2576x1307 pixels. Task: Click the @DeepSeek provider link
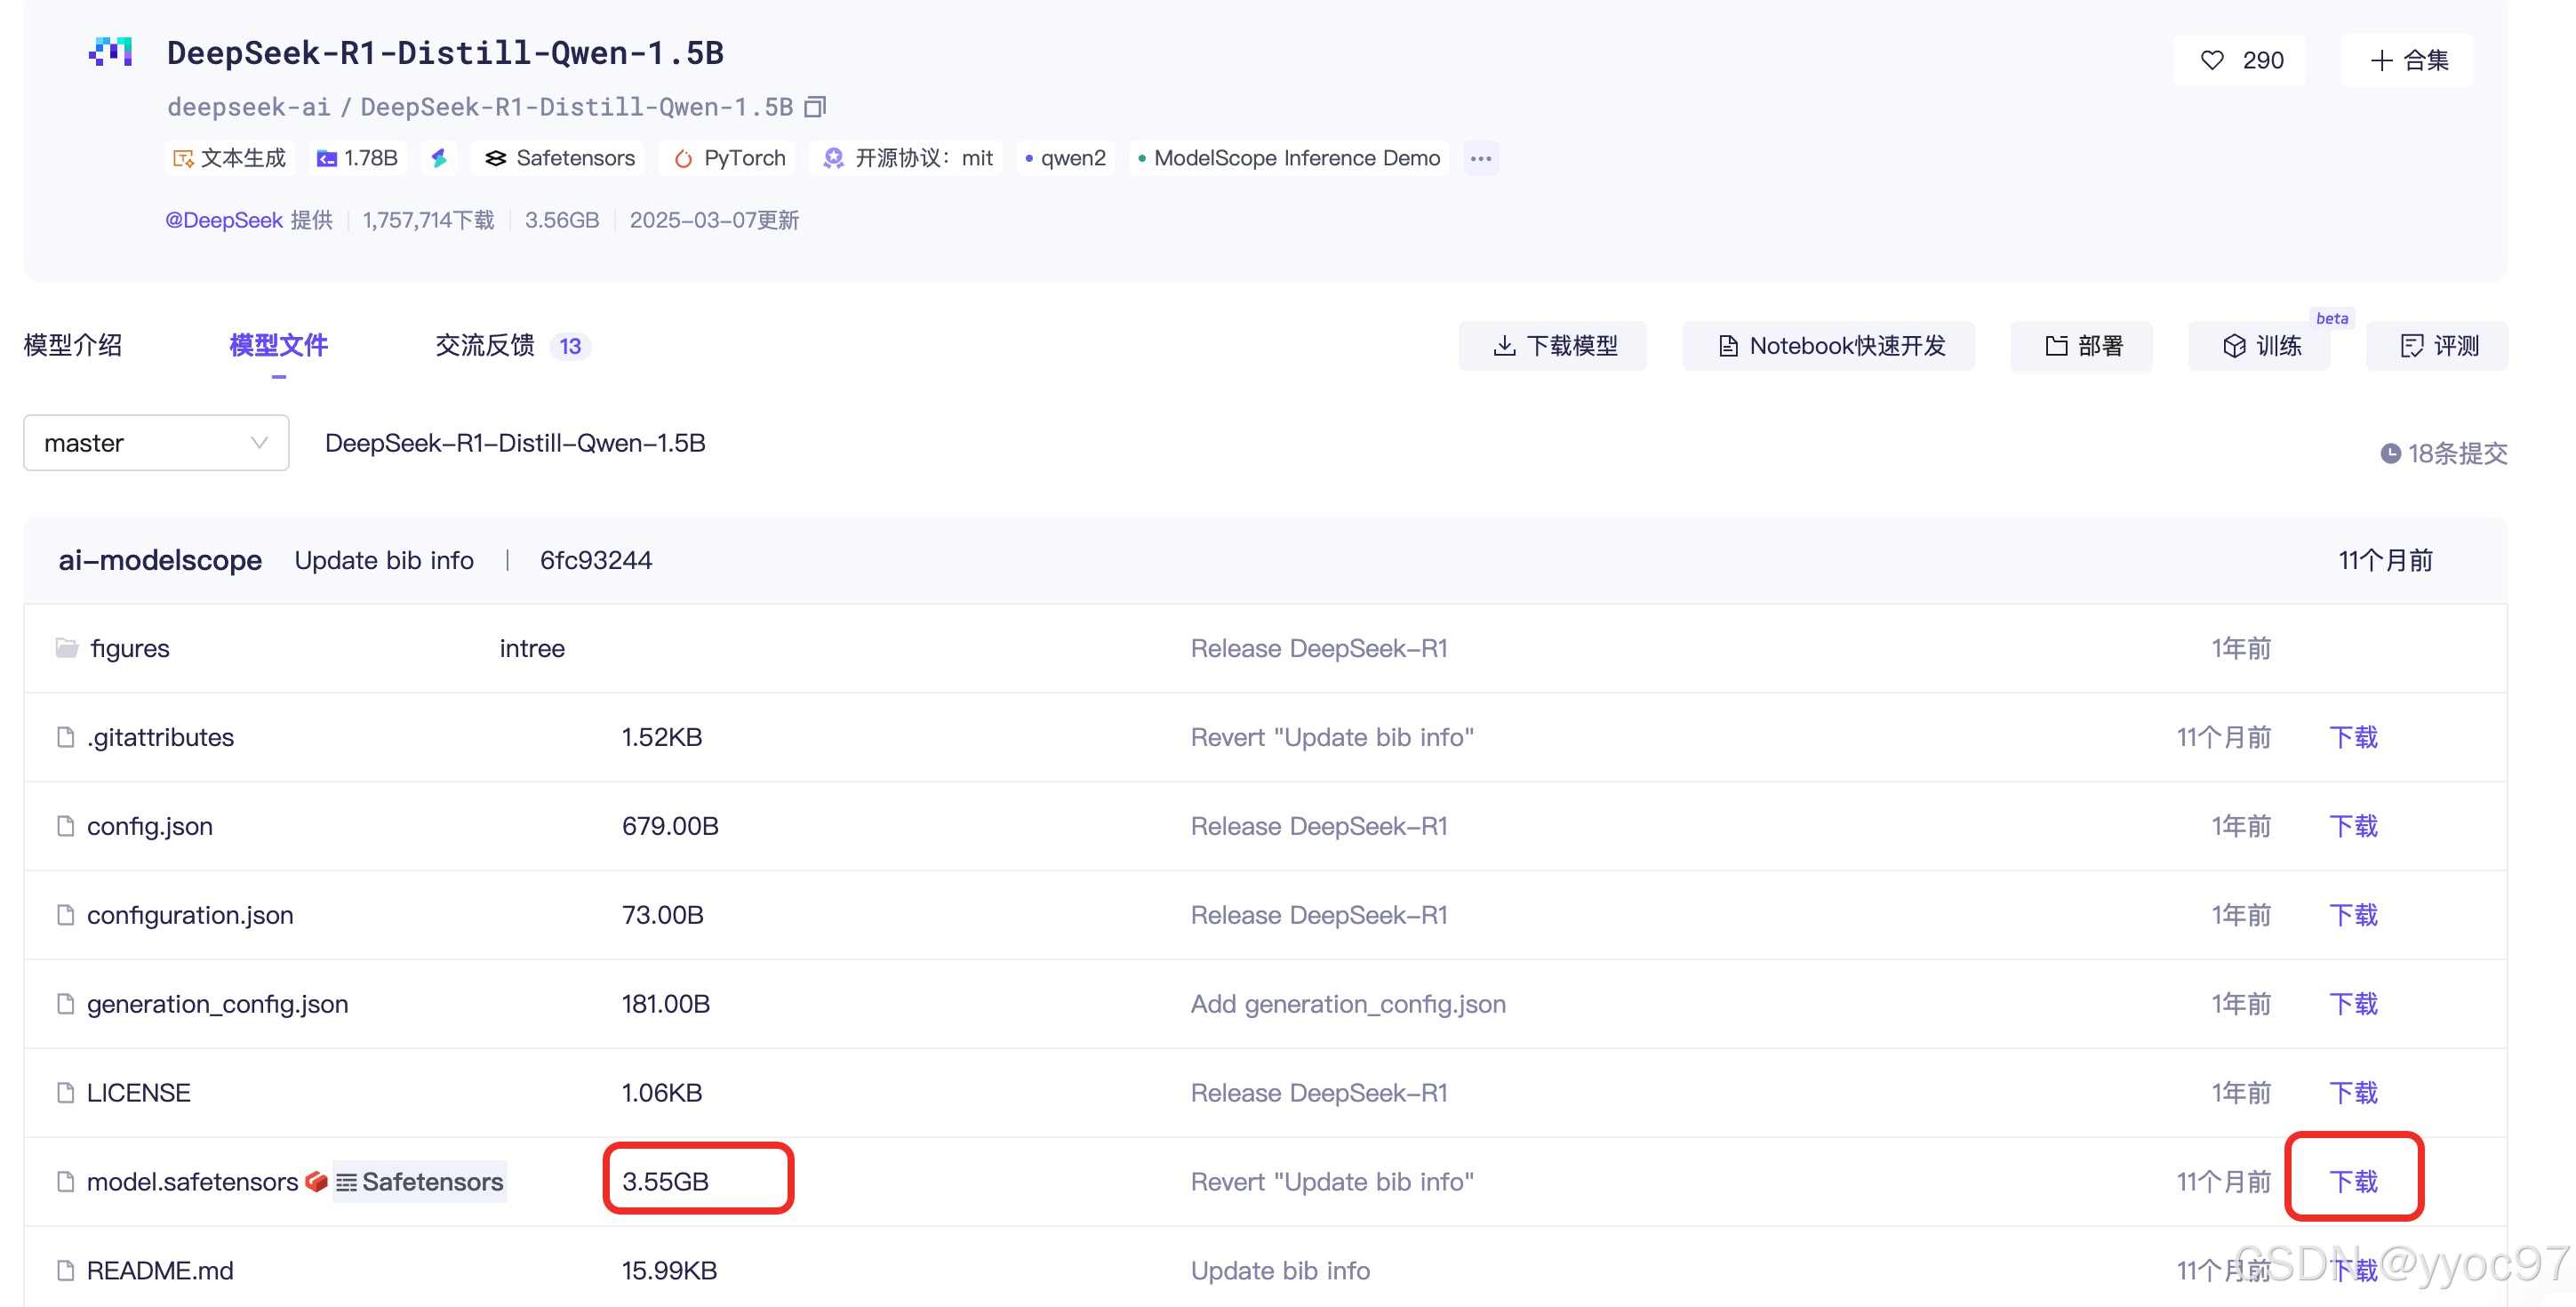coord(224,220)
